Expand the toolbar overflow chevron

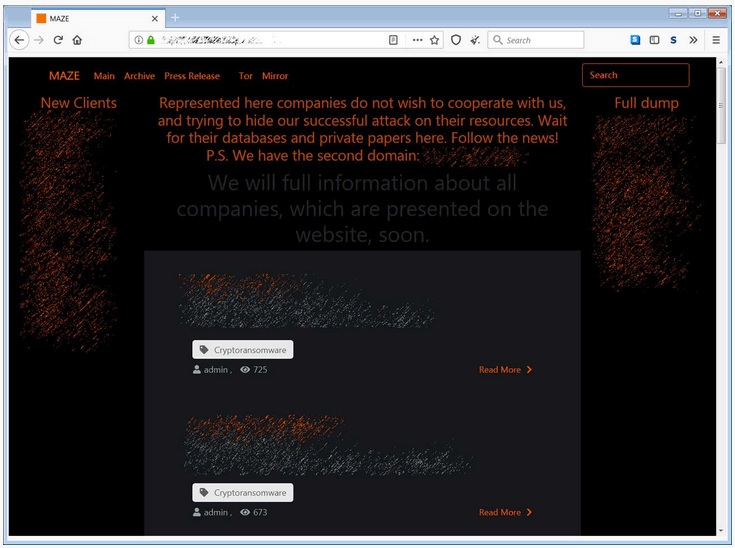pos(693,40)
